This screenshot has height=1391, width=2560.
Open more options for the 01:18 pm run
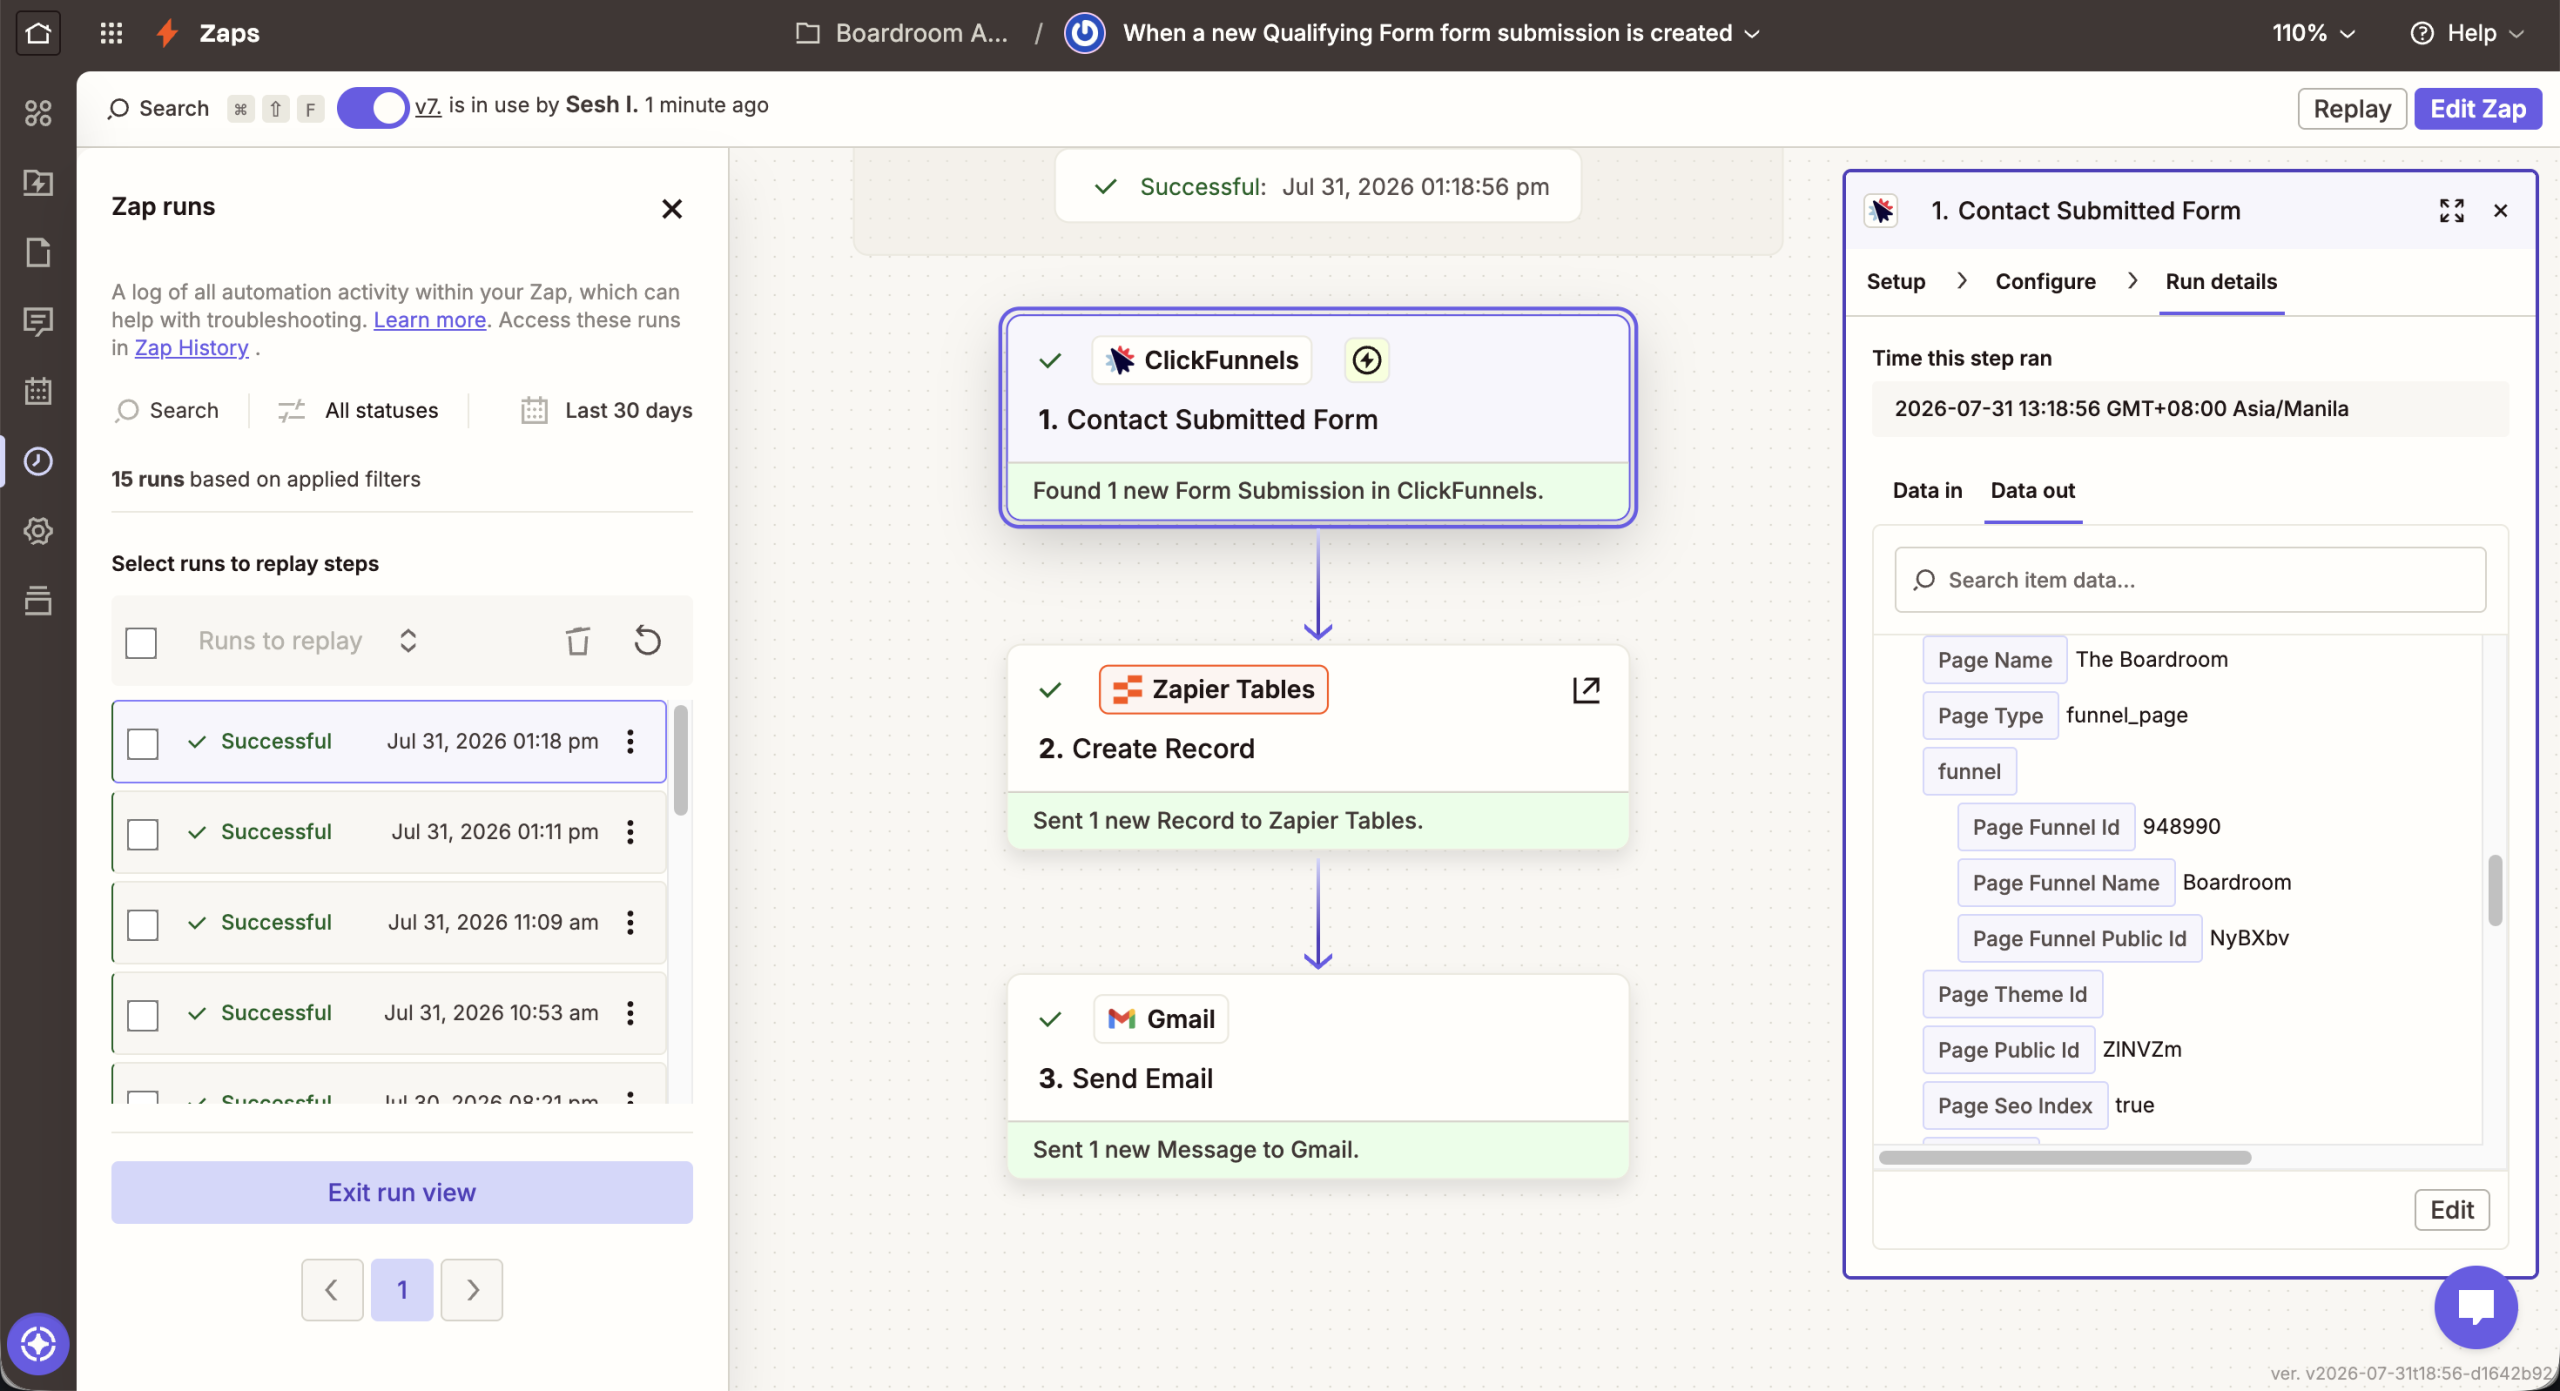click(x=630, y=741)
